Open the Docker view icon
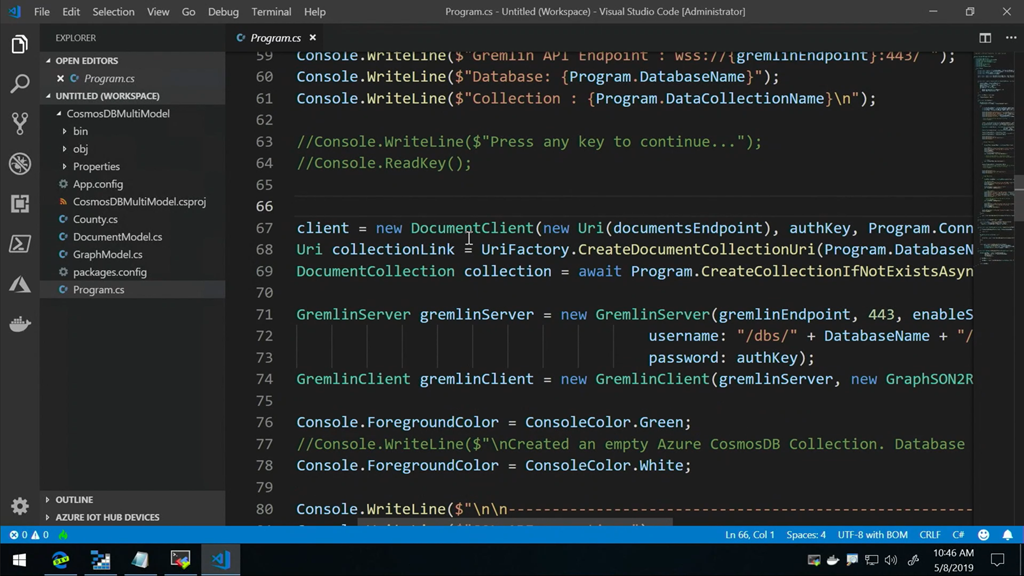The image size is (1024, 576). (x=19, y=324)
